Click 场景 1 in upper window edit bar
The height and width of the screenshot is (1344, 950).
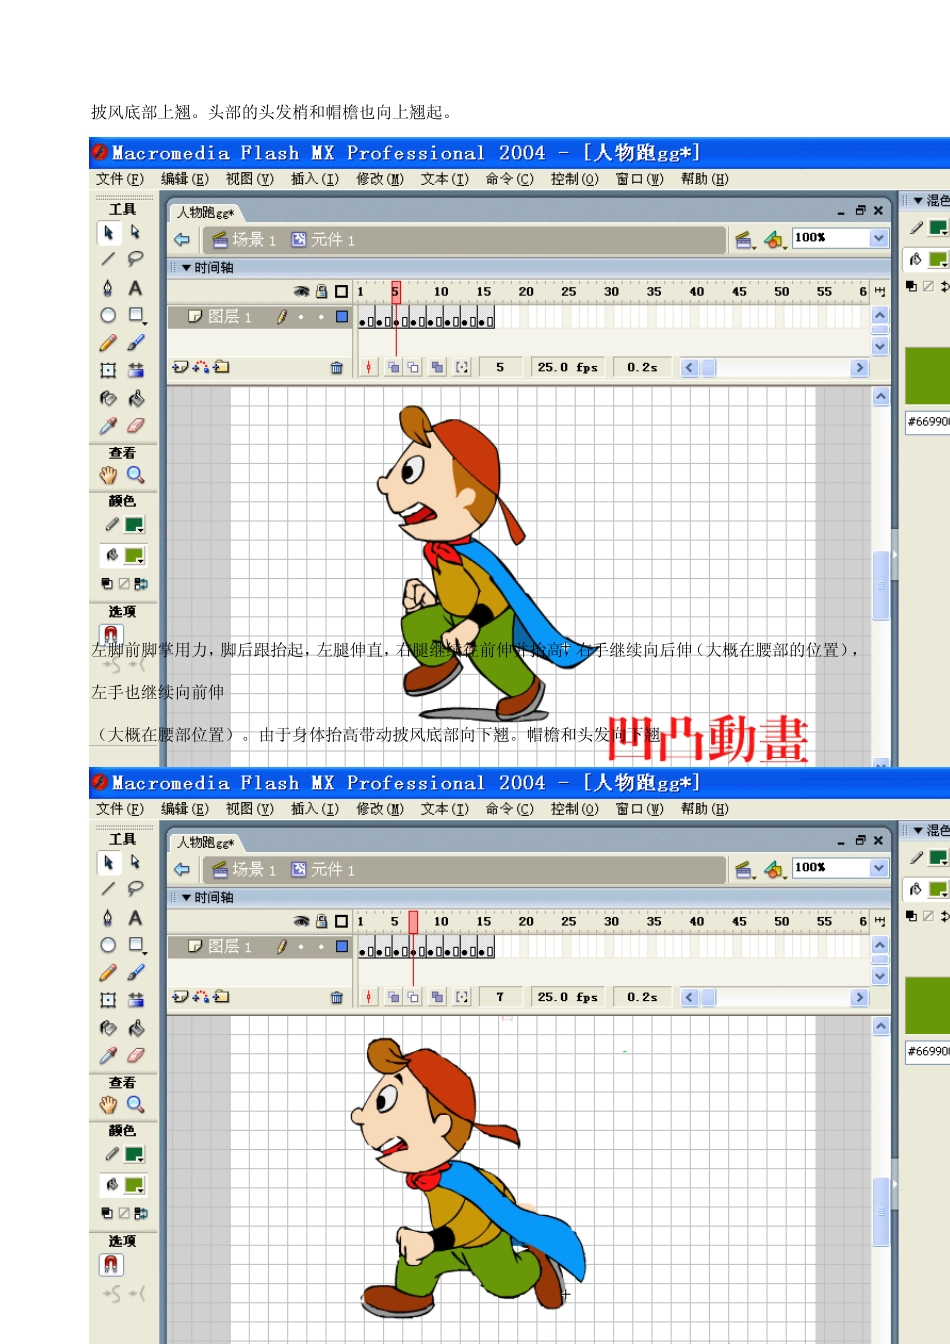[x=244, y=240]
